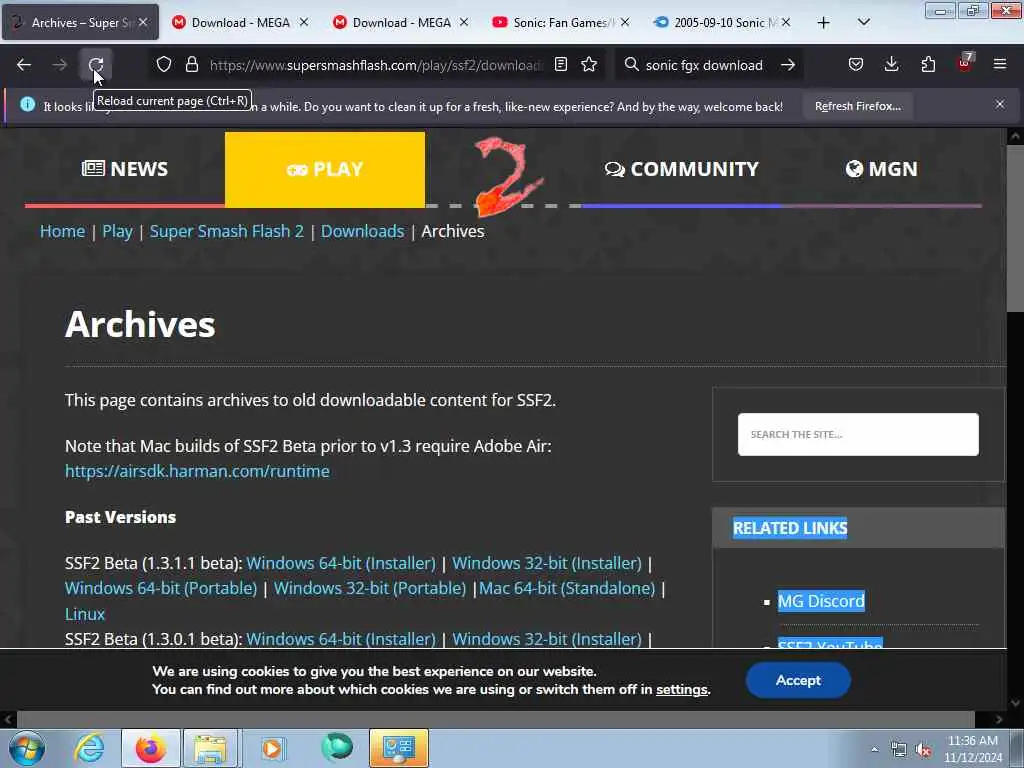Launch Internet Explorer from taskbar
1024x768 pixels.
click(89, 748)
